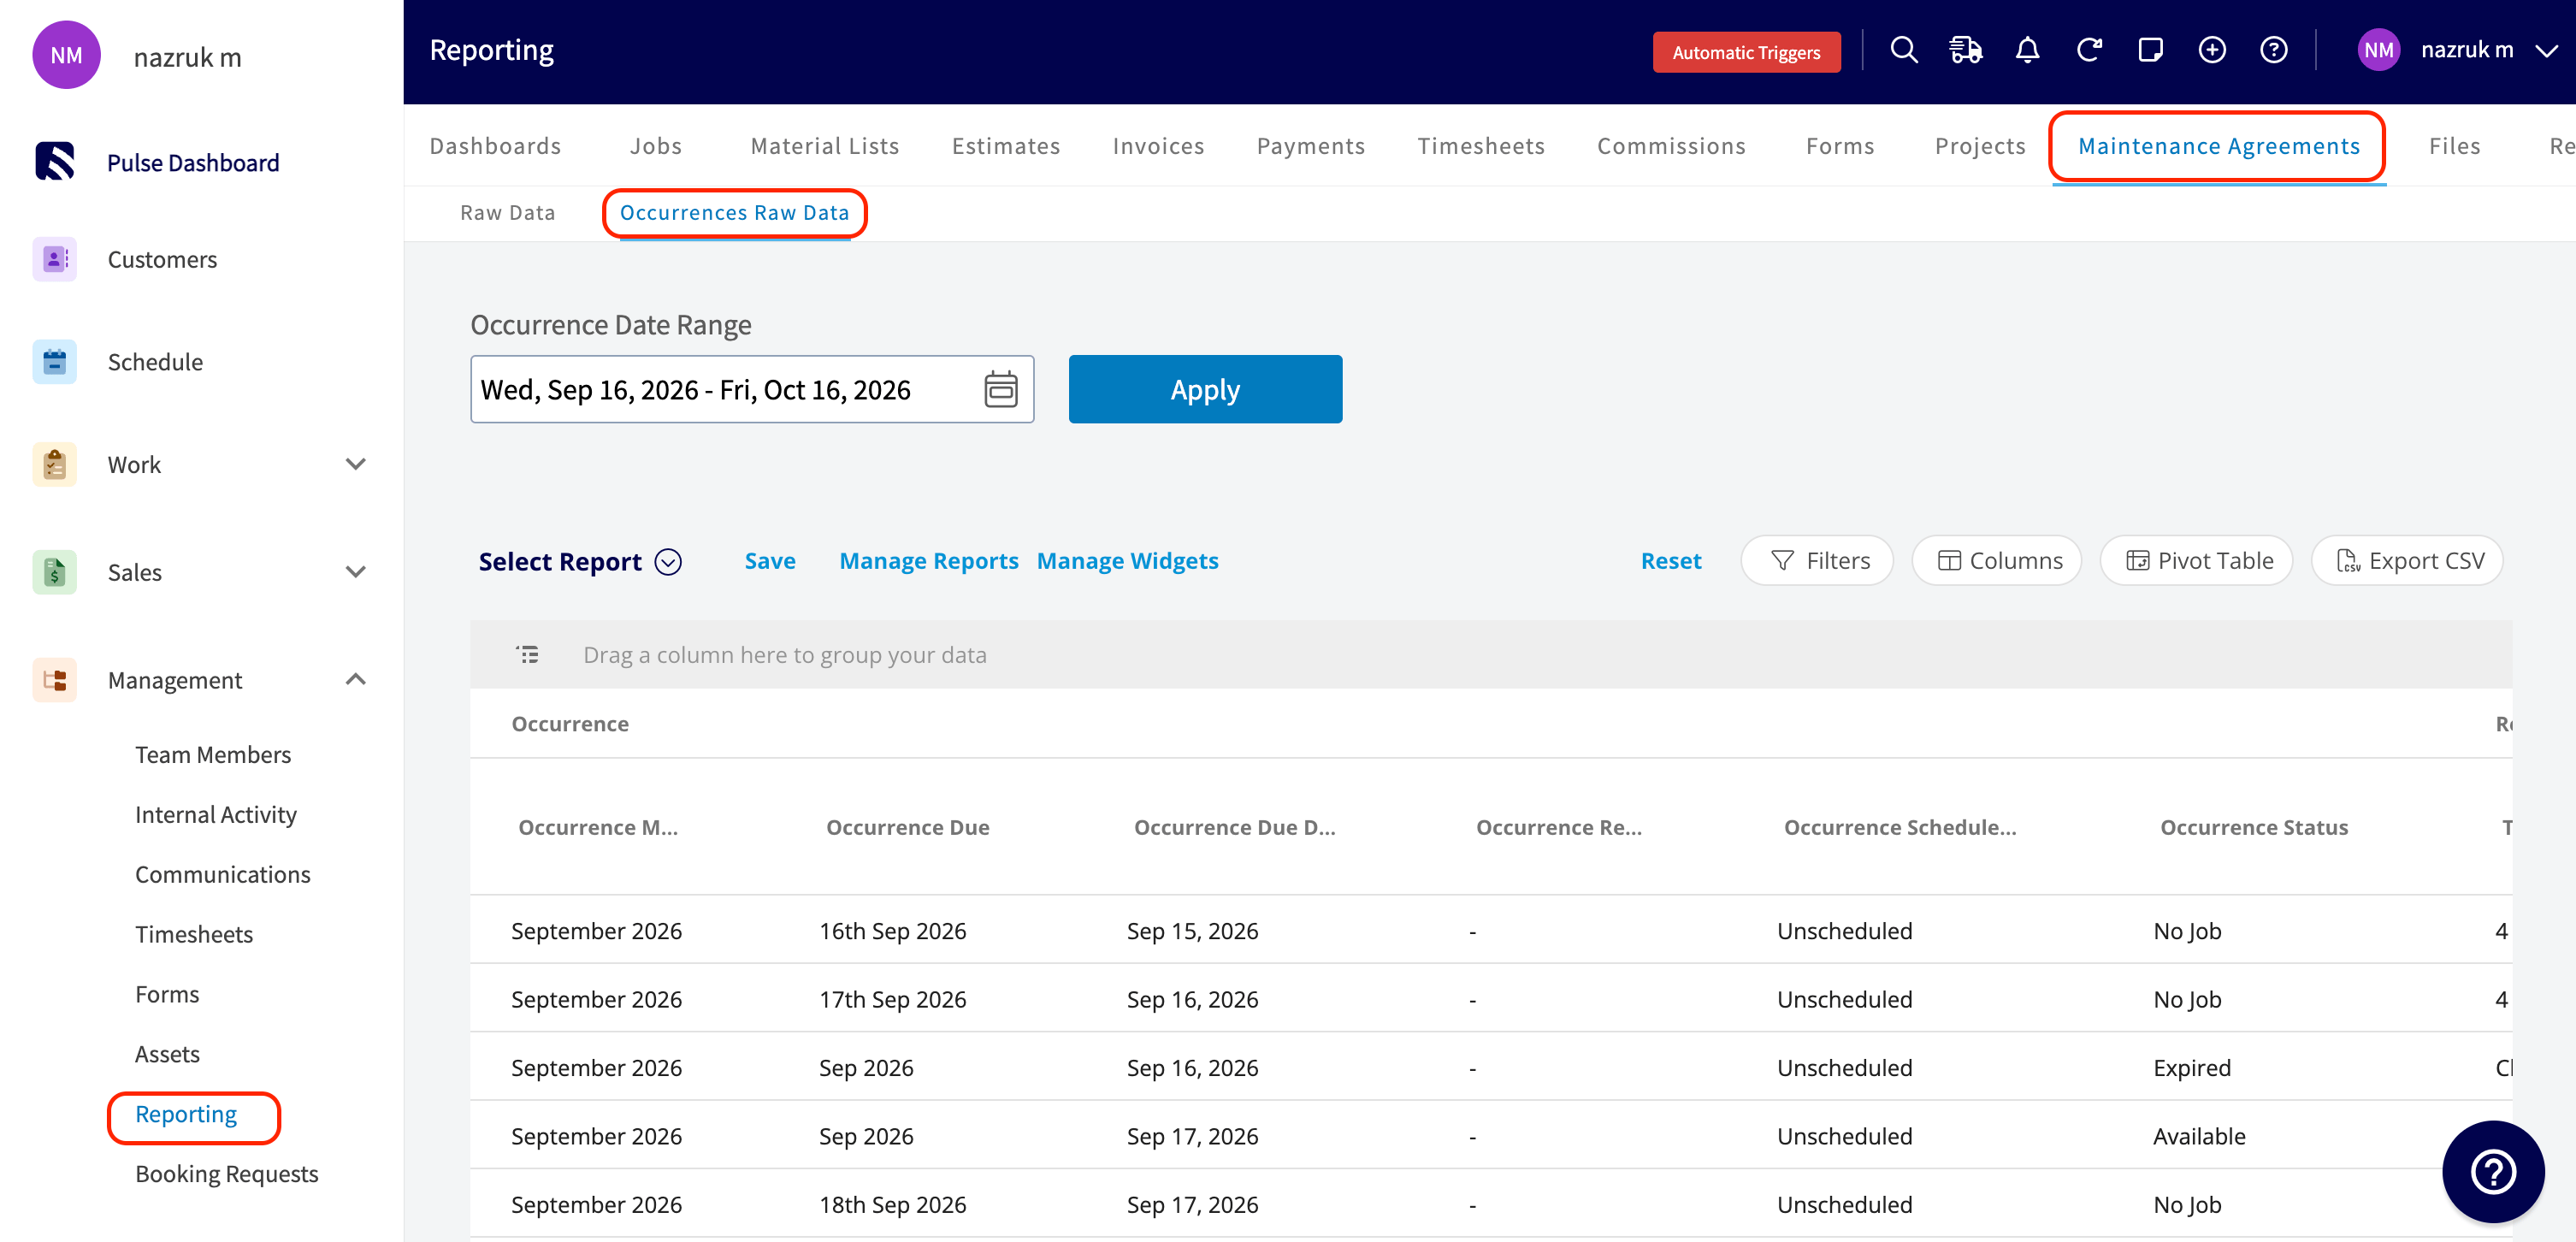Open Material Lists tab
The width and height of the screenshot is (2576, 1242).
[825, 146]
